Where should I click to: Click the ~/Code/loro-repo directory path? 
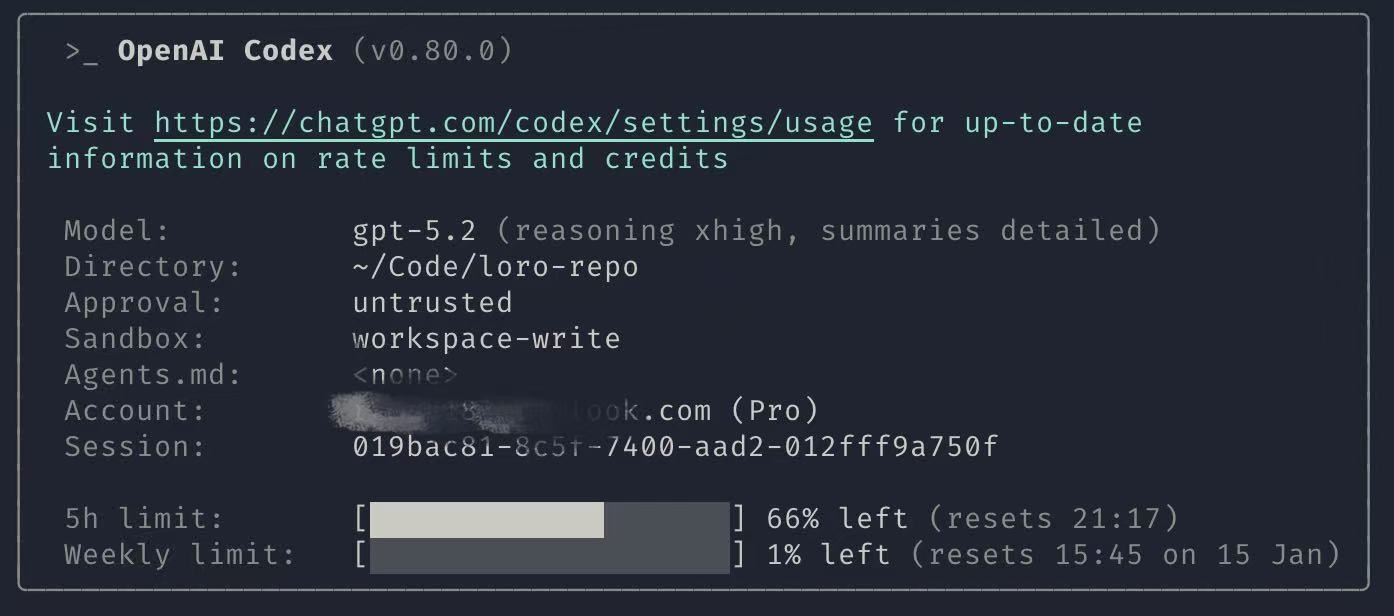[495, 267]
